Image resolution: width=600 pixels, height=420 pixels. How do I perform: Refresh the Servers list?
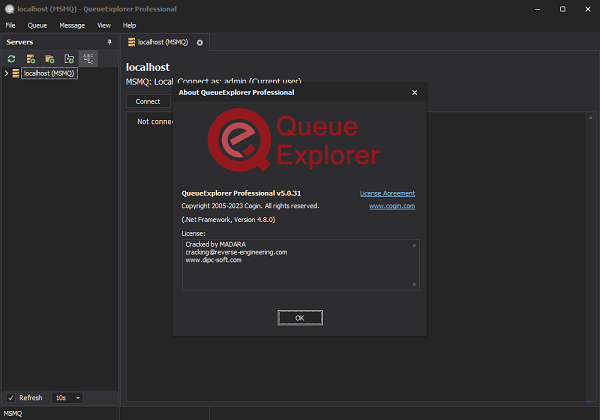(x=11, y=59)
